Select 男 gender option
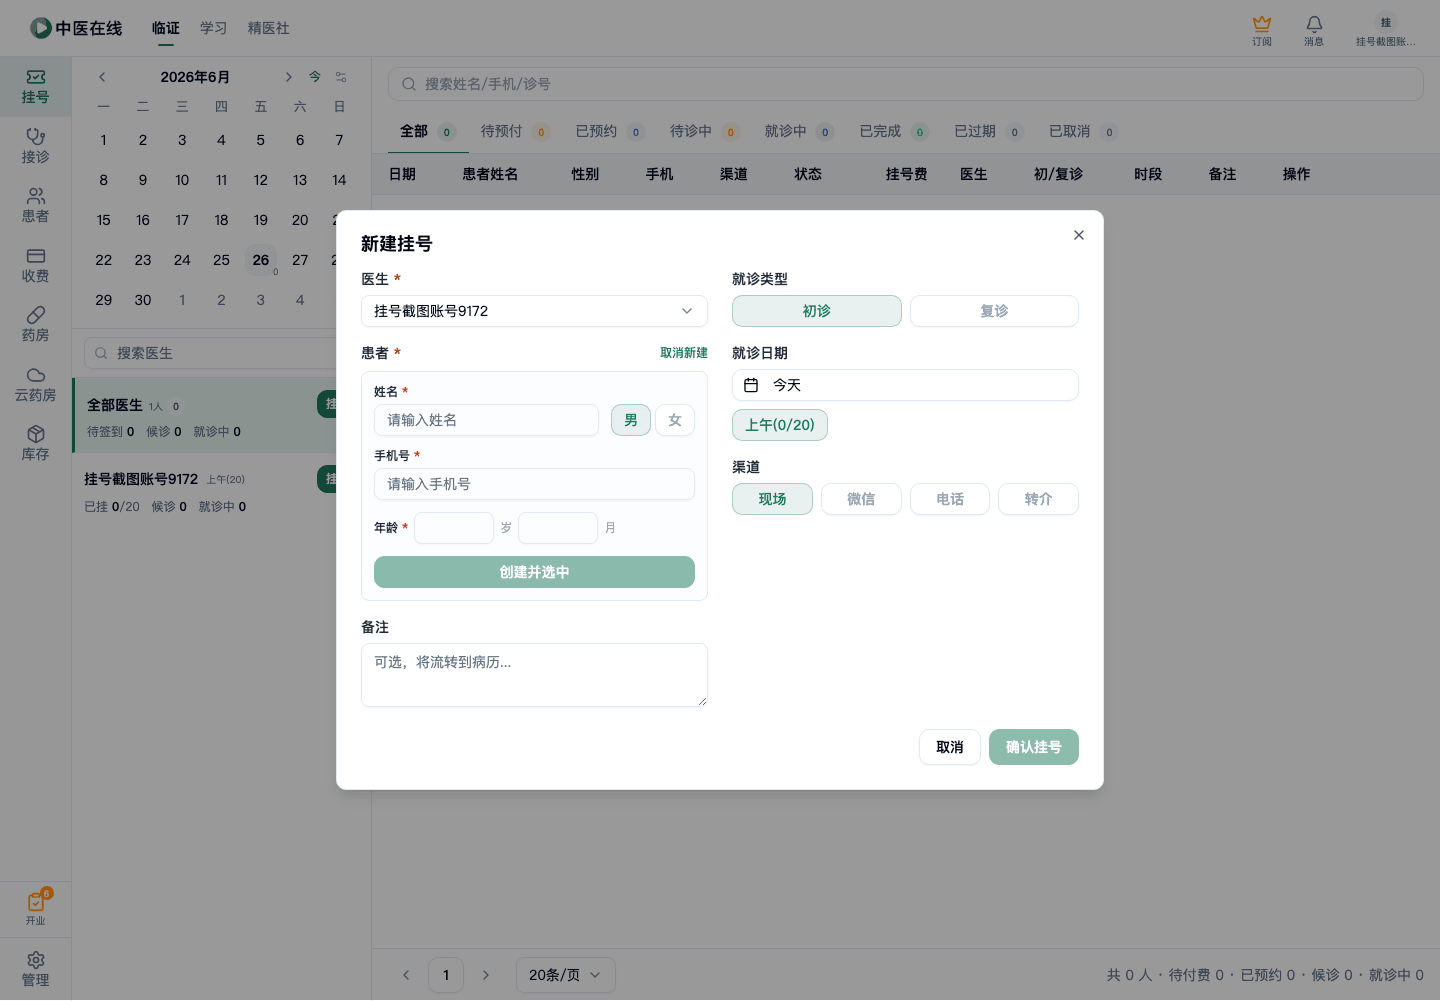The width and height of the screenshot is (1440, 1001). [x=631, y=420]
